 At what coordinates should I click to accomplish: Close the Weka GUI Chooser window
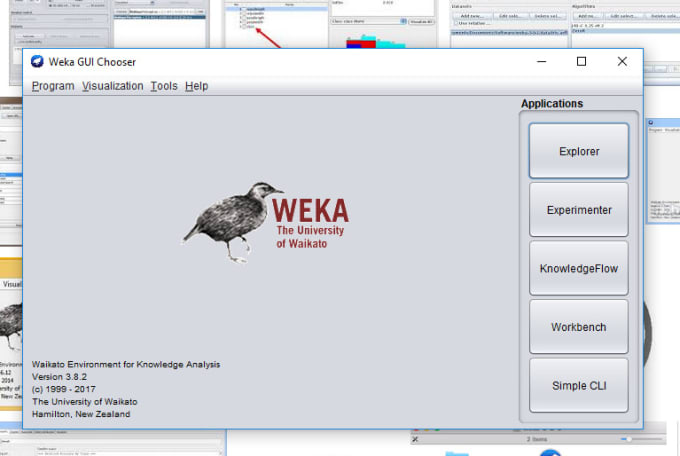[x=622, y=62]
